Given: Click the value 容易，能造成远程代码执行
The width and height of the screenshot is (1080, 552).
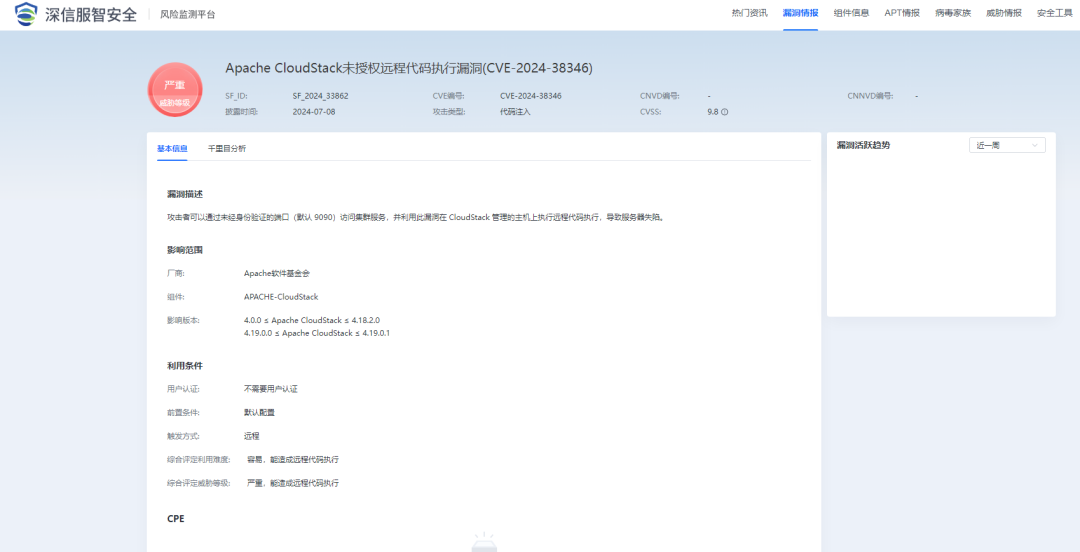Looking at the screenshot, I should pyautogui.click(x=293, y=460).
